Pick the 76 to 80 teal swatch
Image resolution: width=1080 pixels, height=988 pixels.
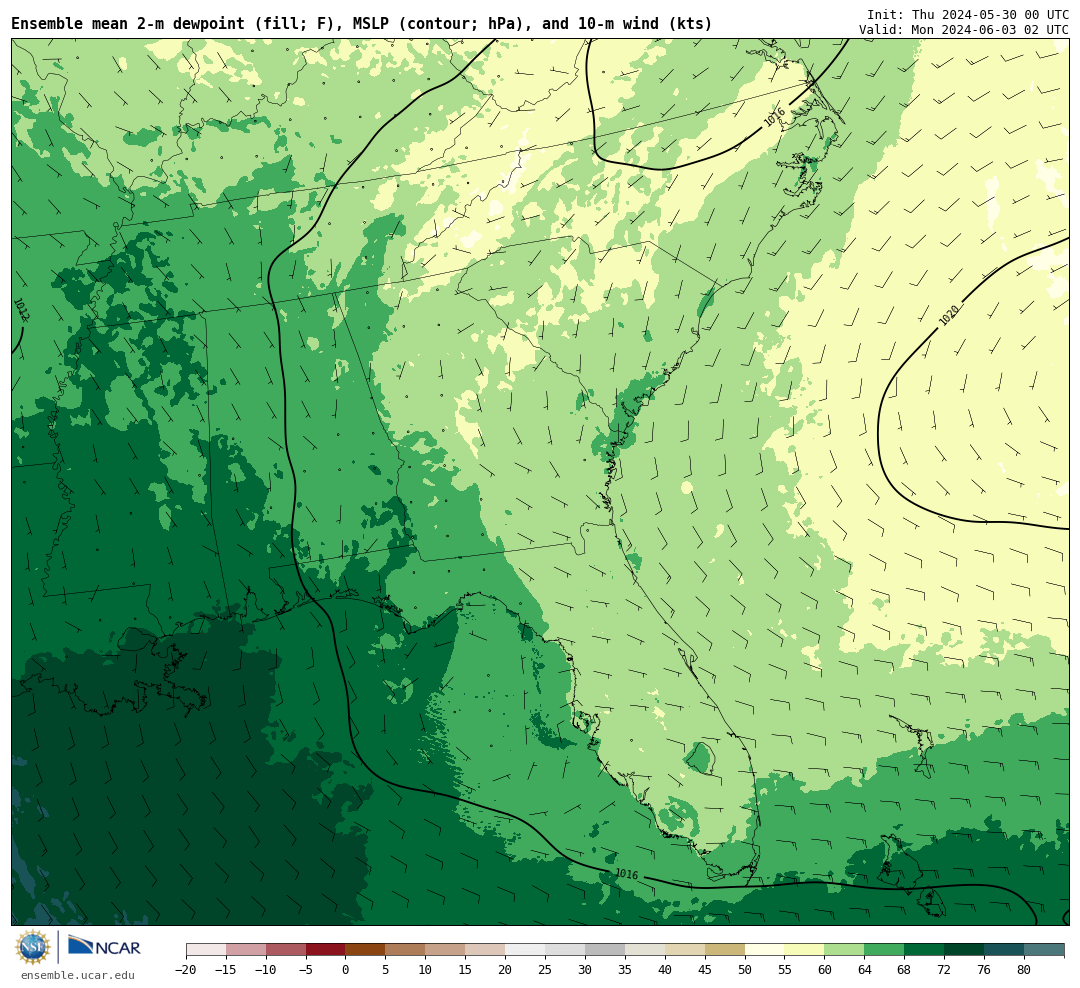[x=1005, y=950]
